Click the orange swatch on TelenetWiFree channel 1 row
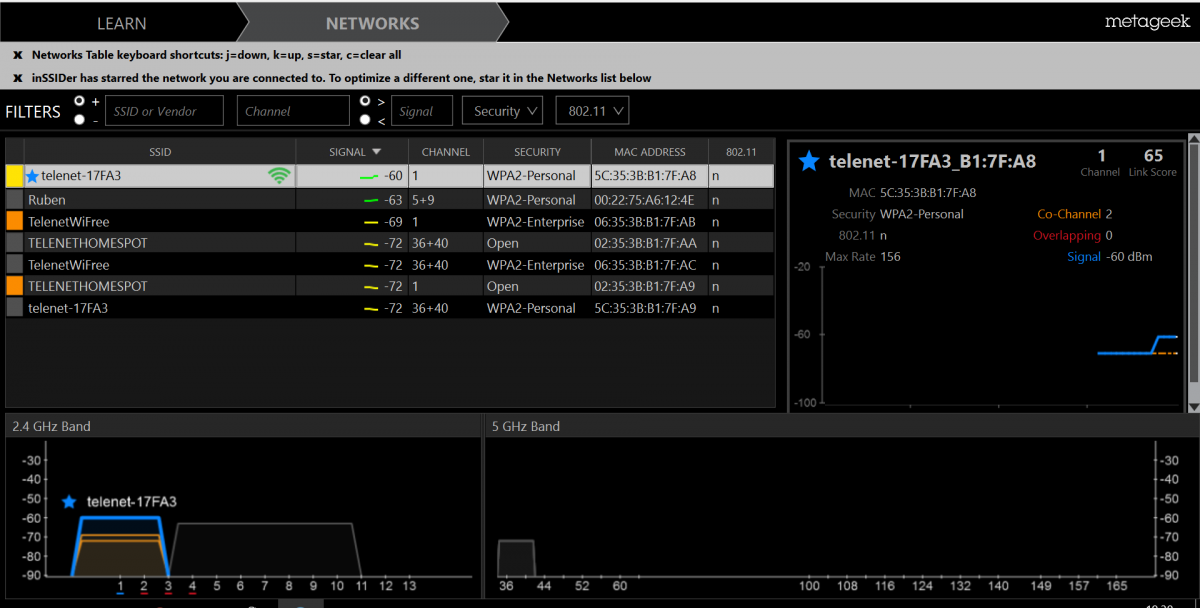The image size is (1200, 608). point(14,221)
